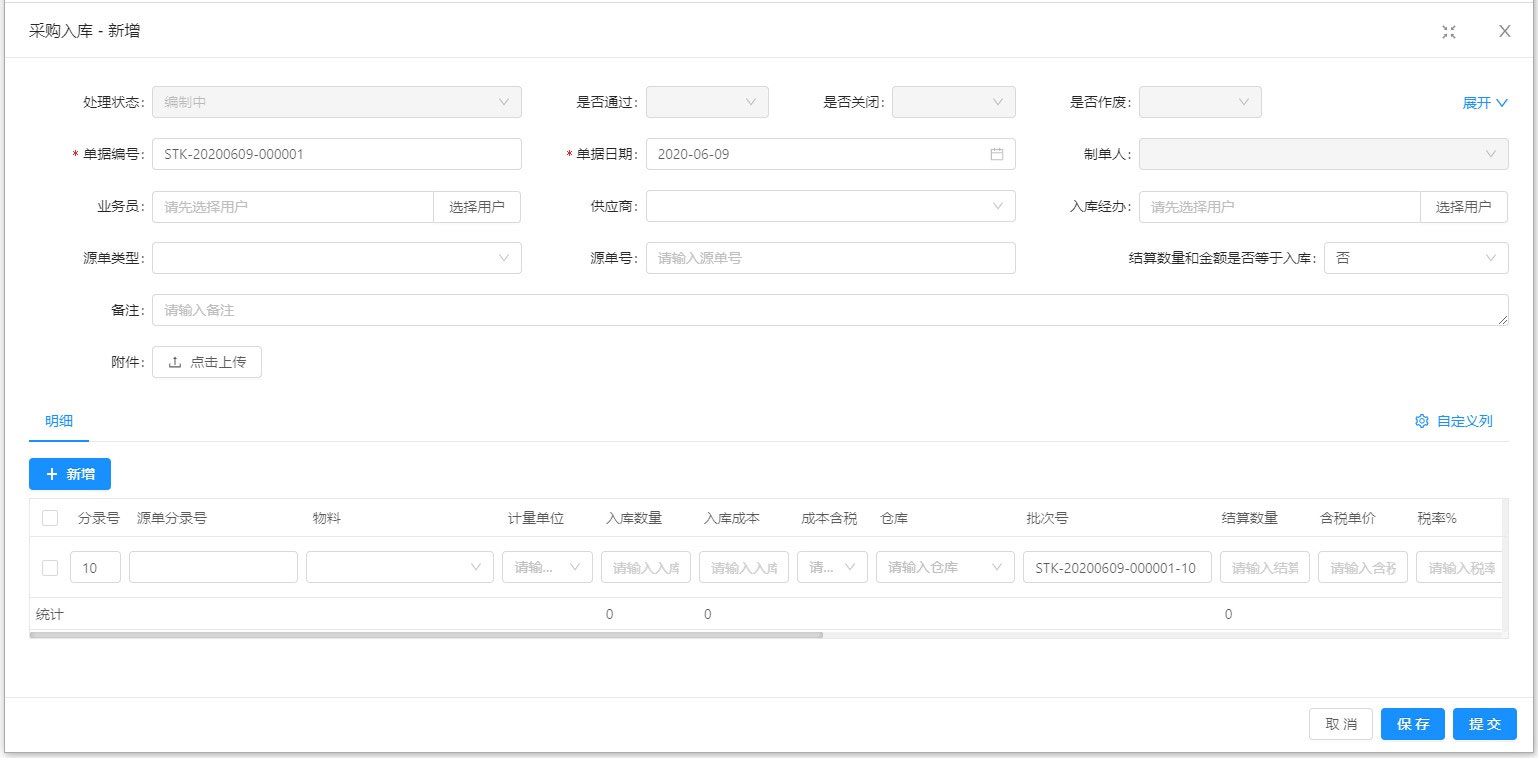
Task: Open the 结算数量和金额是否等于入库 dropdown
Action: 1415,258
